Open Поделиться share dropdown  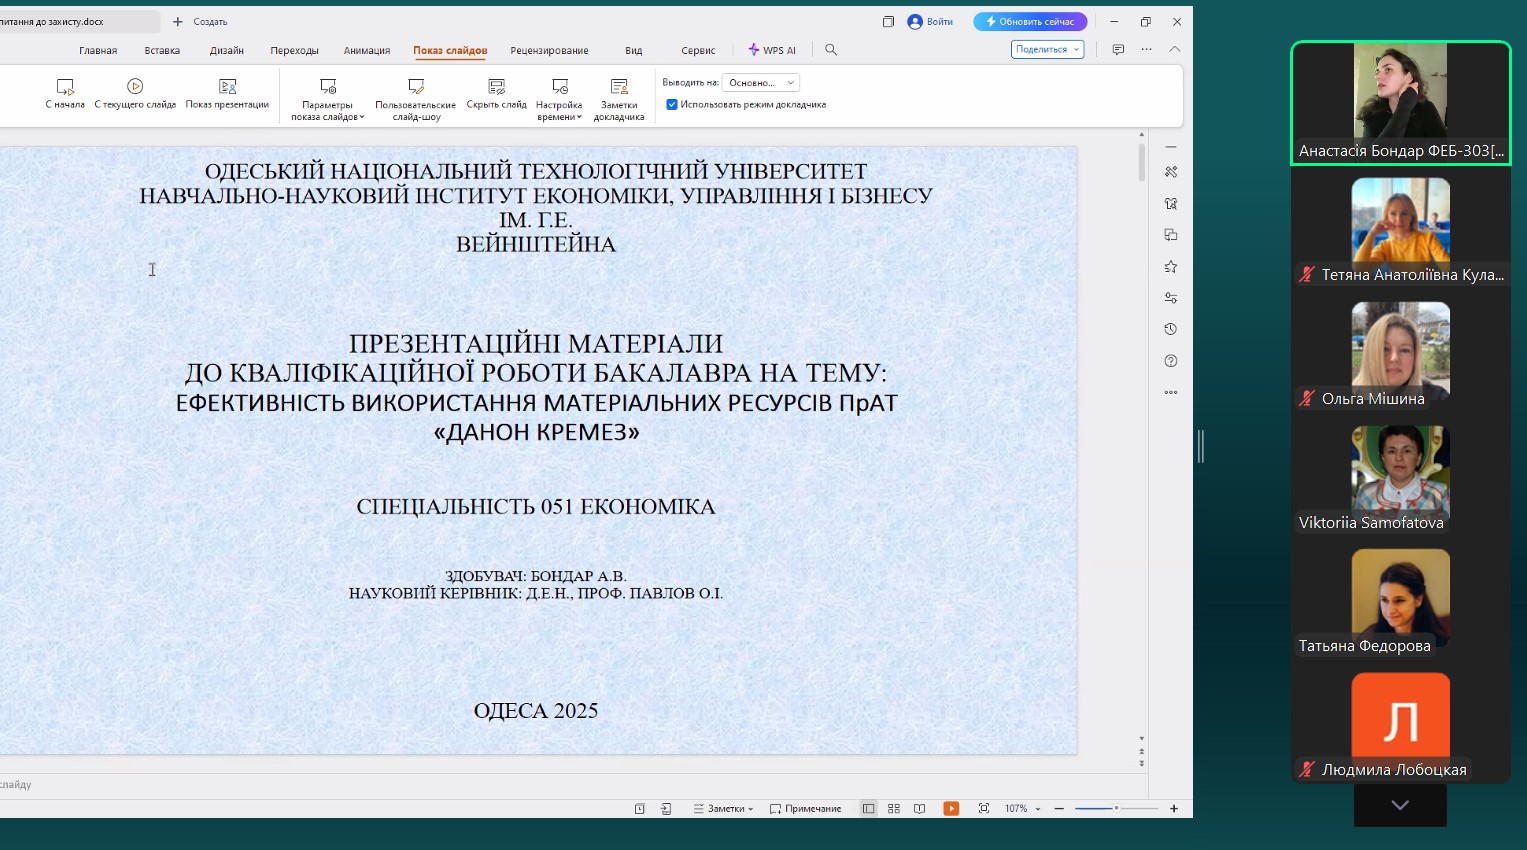click(1047, 49)
